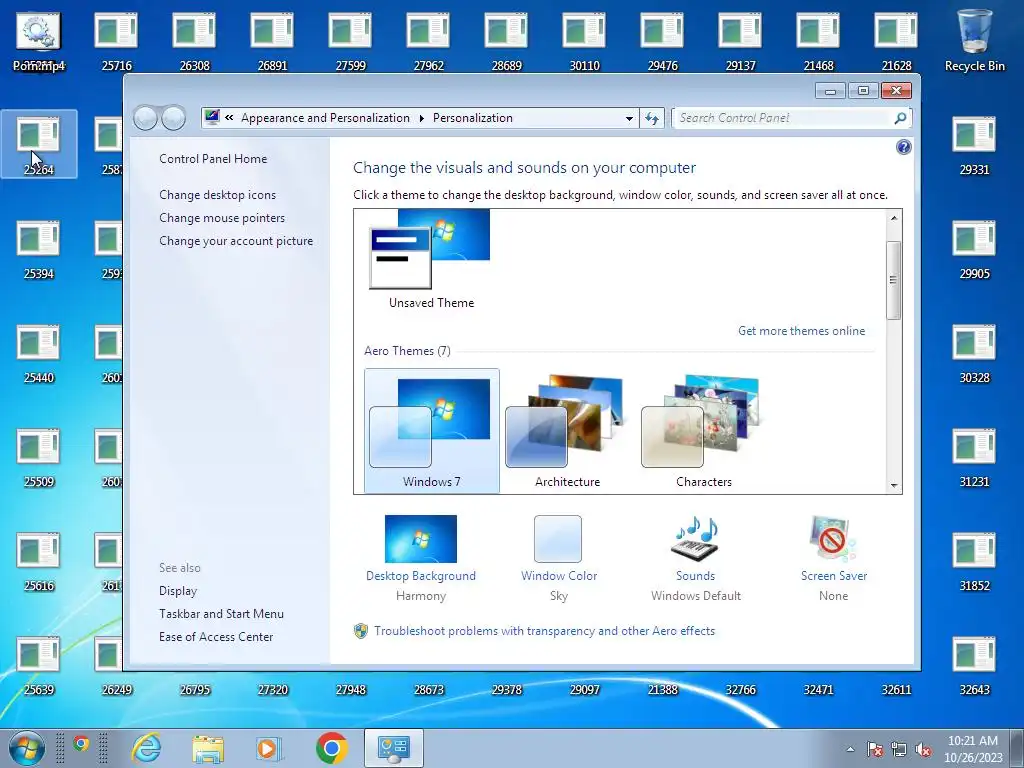The width and height of the screenshot is (1024, 768).
Task: Go to Control Panel Home
Action: coord(213,159)
